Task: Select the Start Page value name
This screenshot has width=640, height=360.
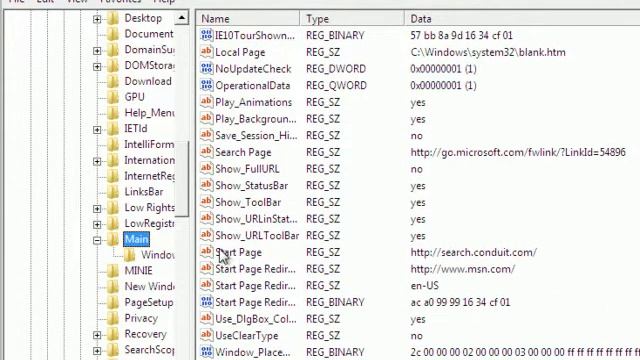Action: (x=238, y=252)
